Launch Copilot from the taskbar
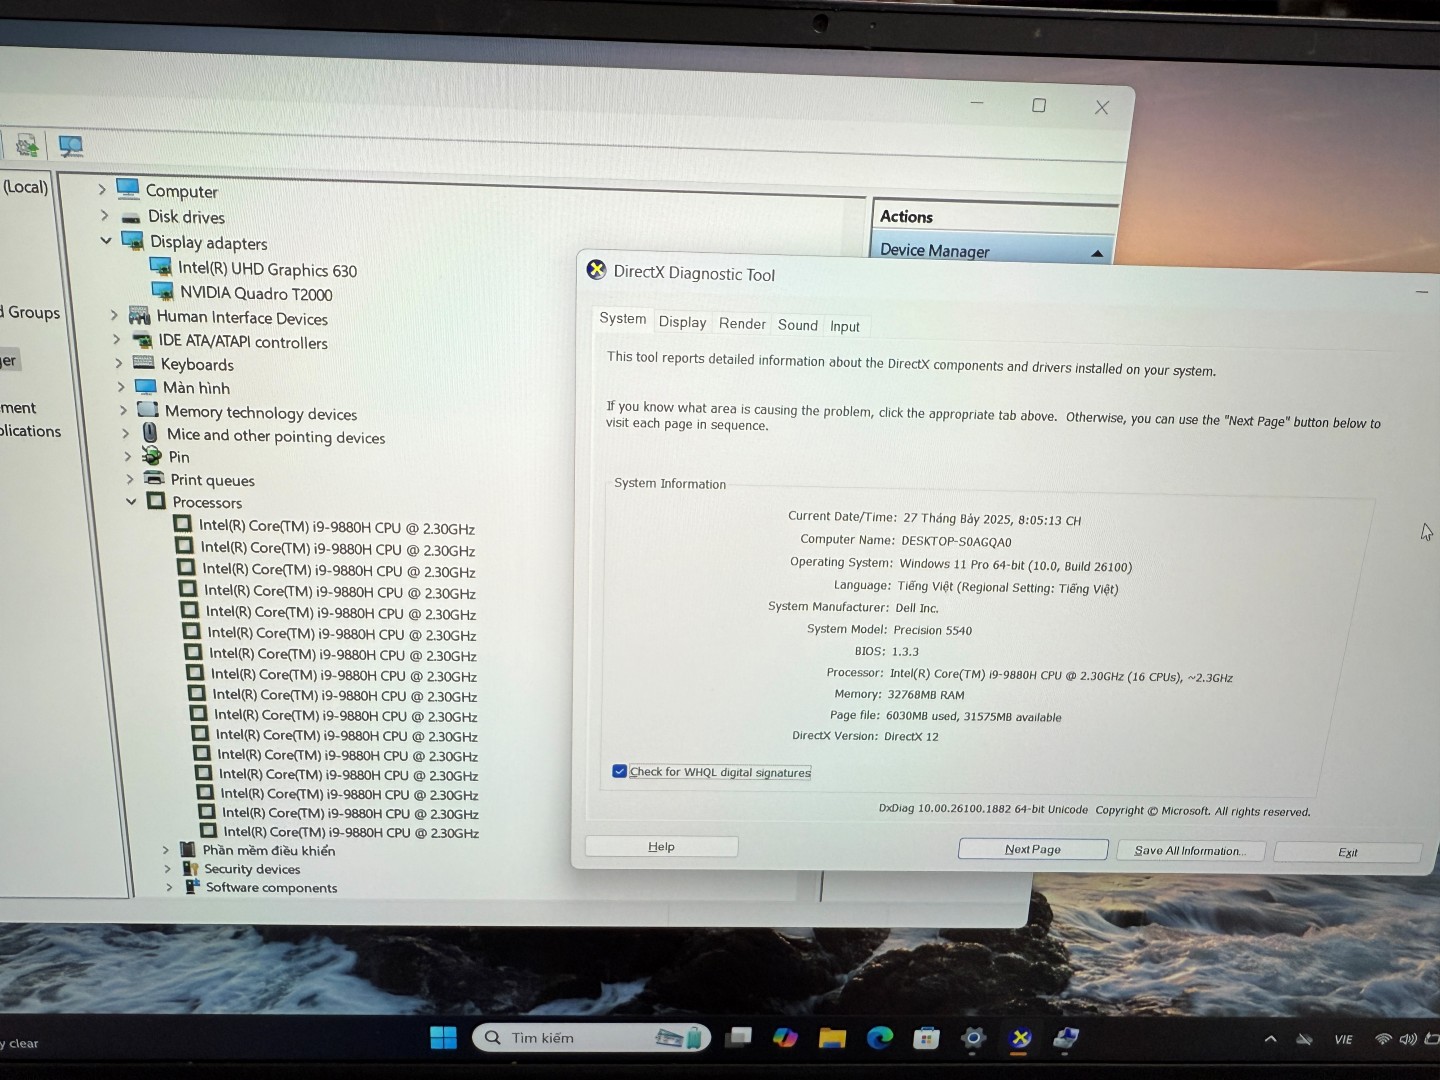This screenshot has height=1080, width=1440. point(785,1037)
